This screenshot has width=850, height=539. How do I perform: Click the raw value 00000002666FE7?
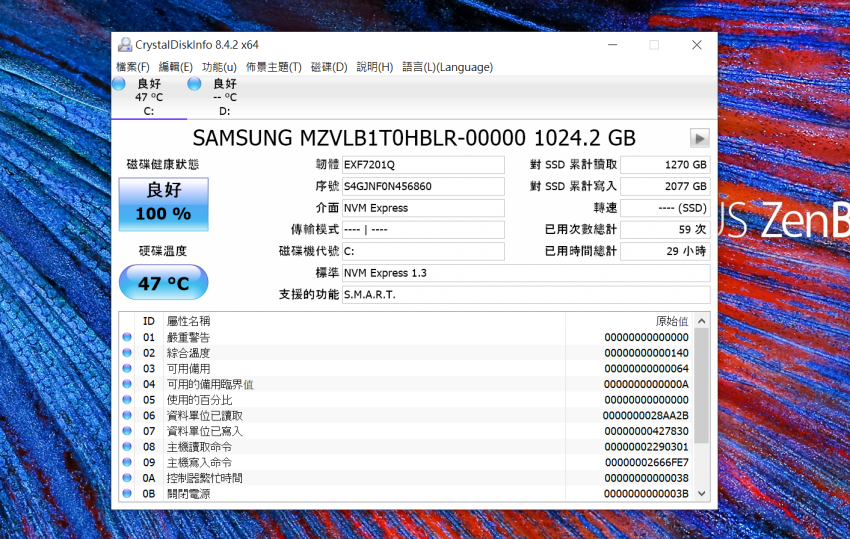point(647,463)
